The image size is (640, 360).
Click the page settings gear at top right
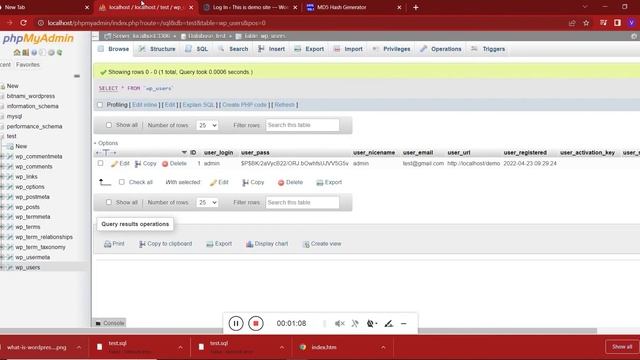[x=634, y=36]
